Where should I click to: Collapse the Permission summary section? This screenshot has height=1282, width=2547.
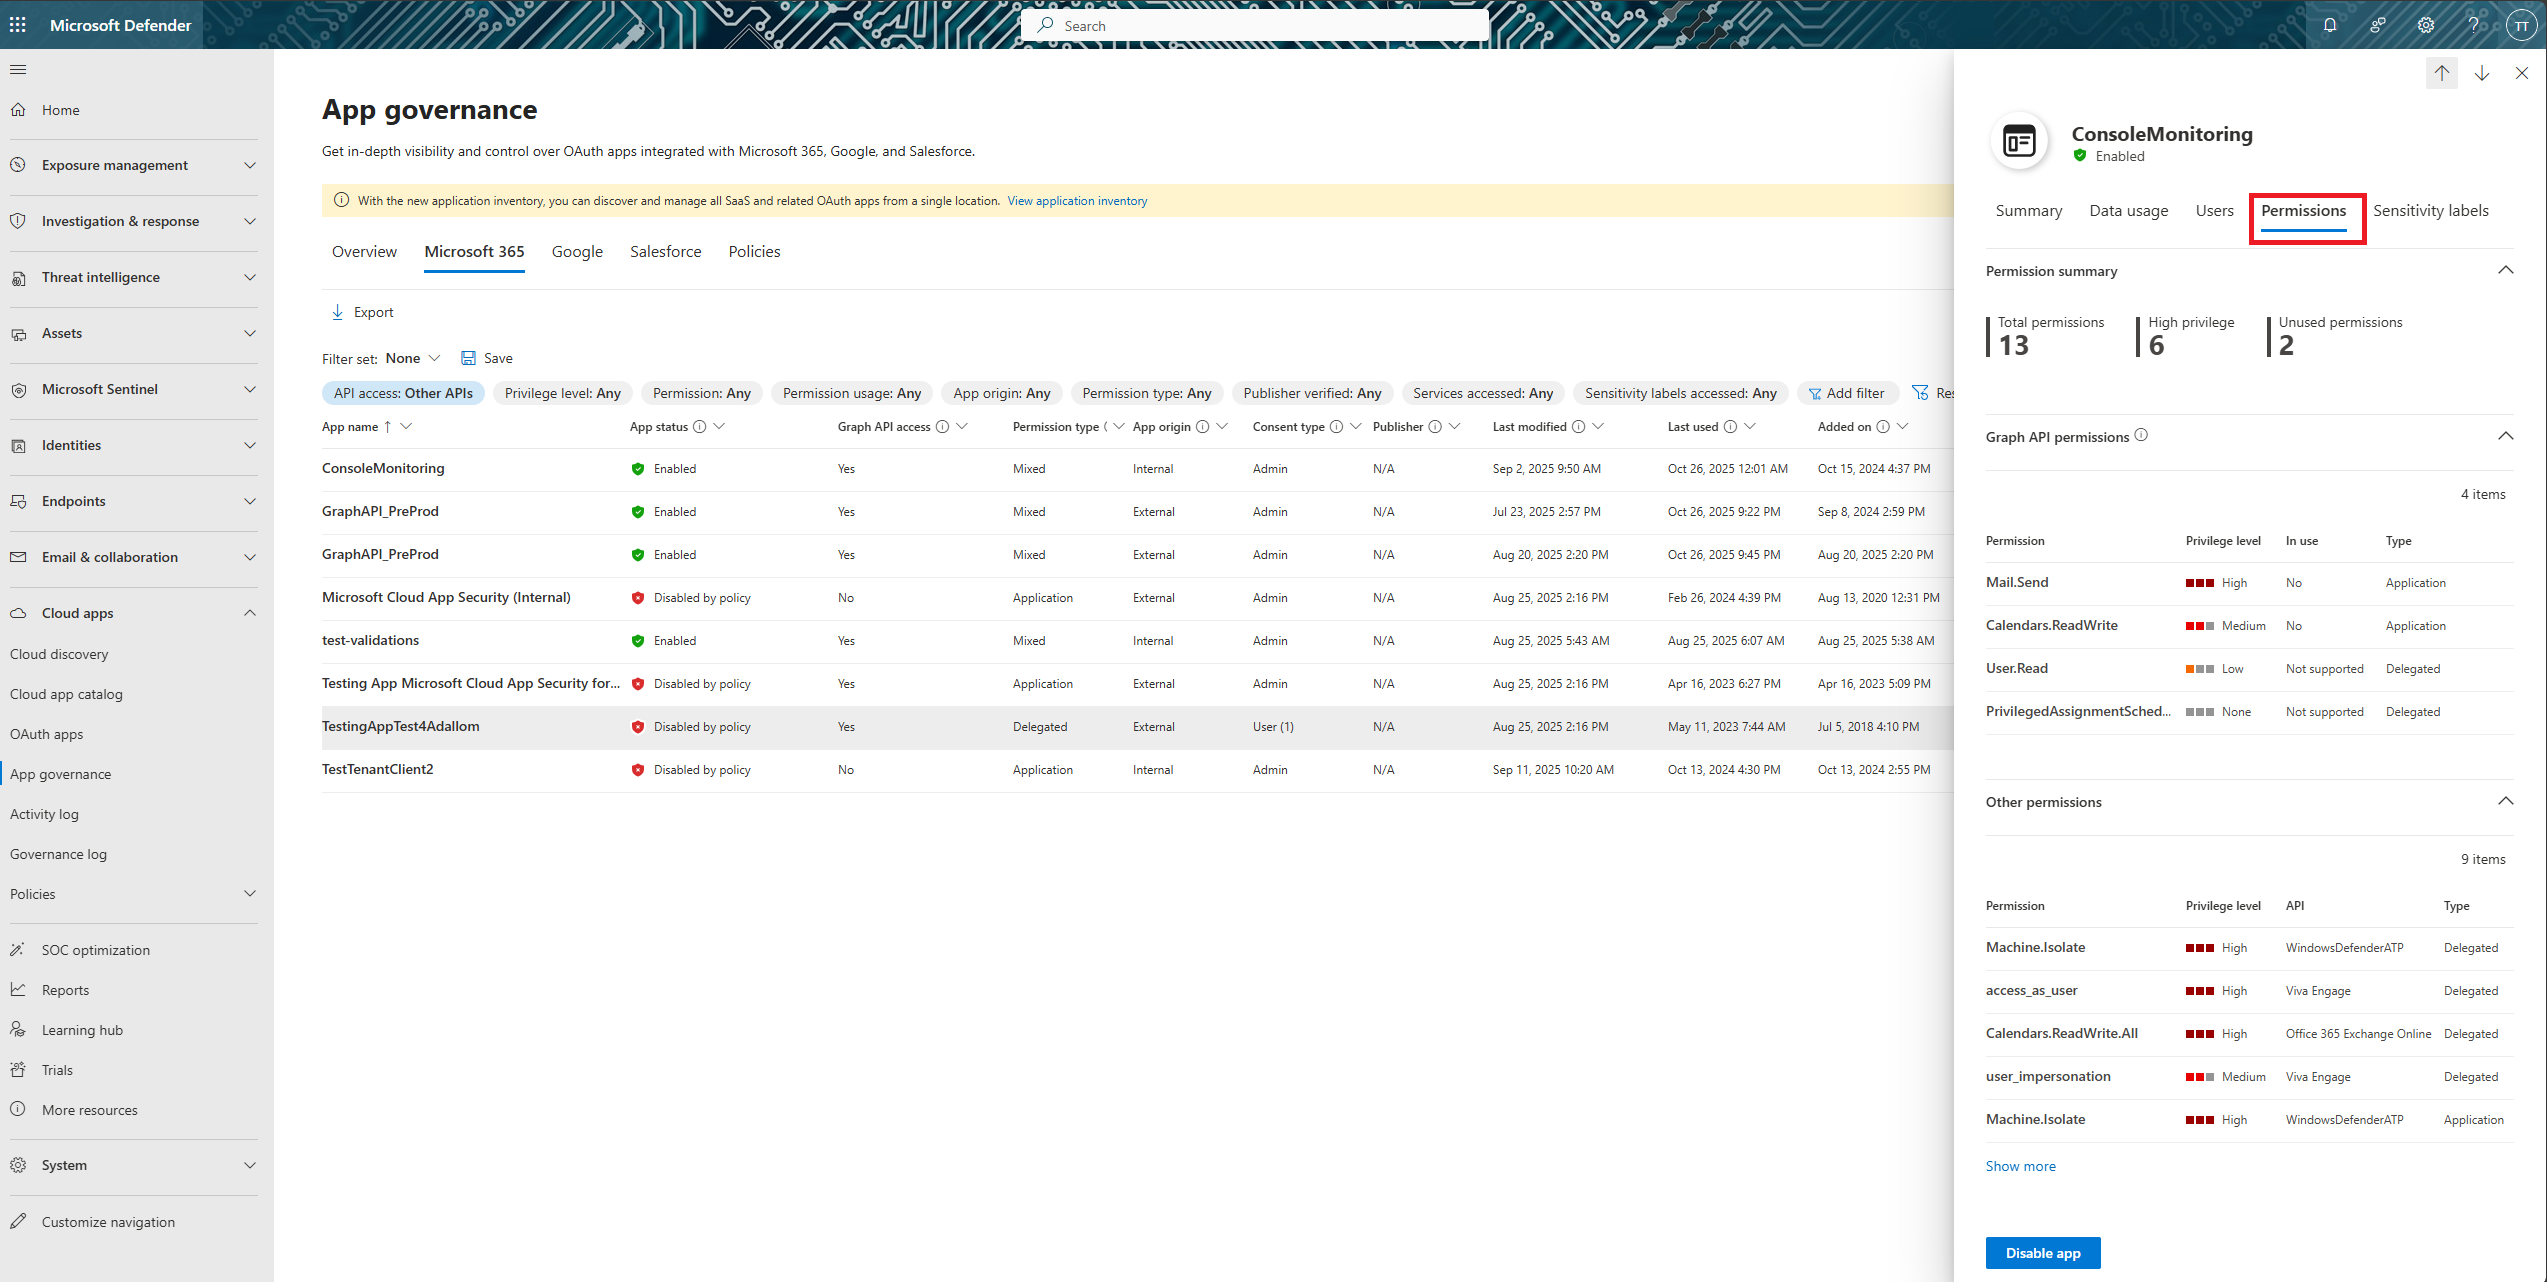[x=2505, y=270]
